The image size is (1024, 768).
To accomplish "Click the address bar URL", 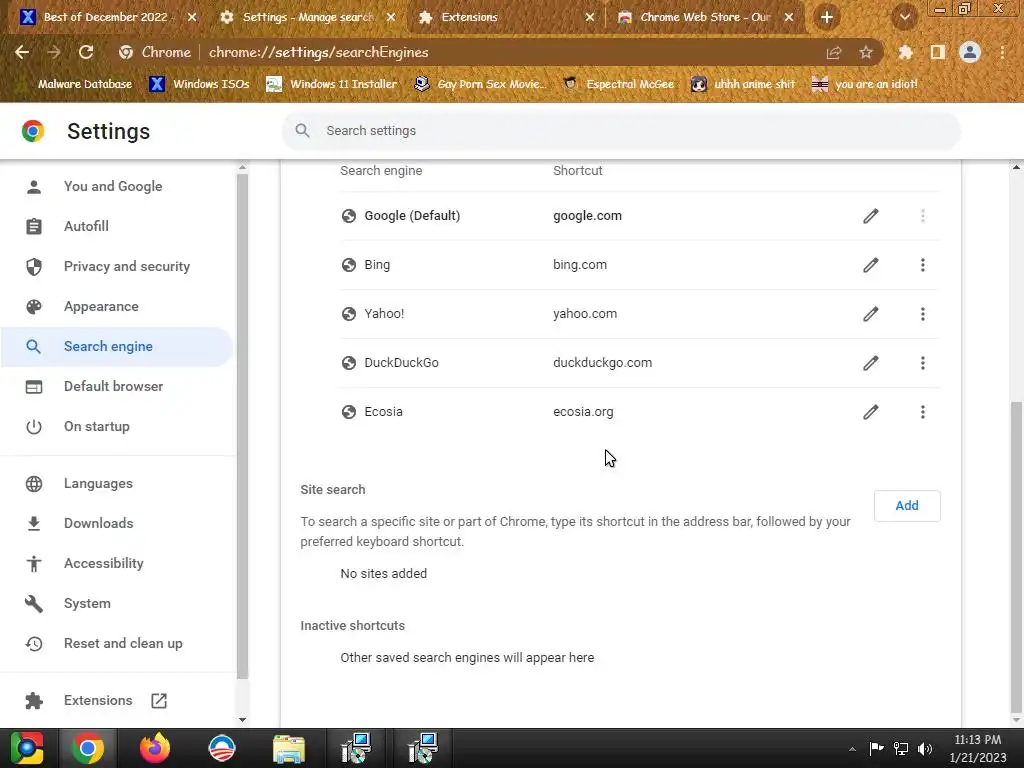I will coord(318,52).
